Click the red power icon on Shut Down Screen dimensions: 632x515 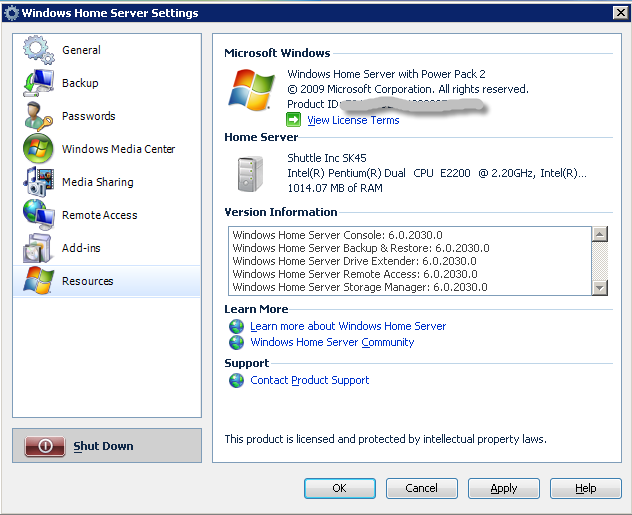click(x=45, y=446)
